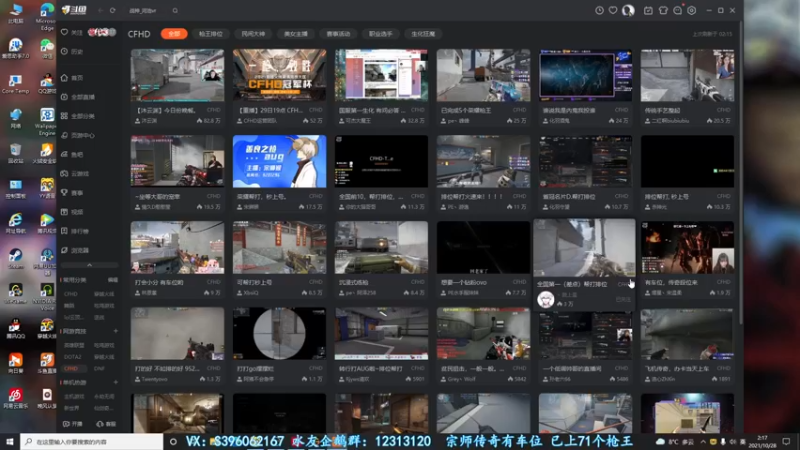Open 沉浸式练枪 stream thumbnail

pyautogui.click(x=381, y=247)
